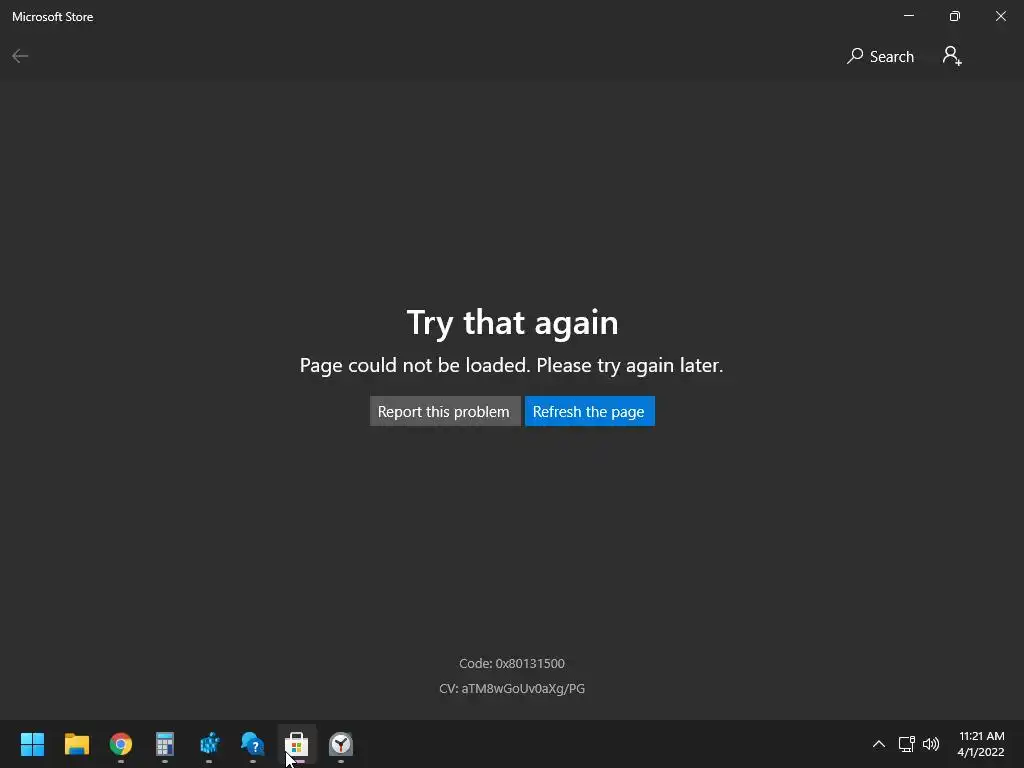Click Report this problem button
The height and width of the screenshot is (768, 1024).
445,411
